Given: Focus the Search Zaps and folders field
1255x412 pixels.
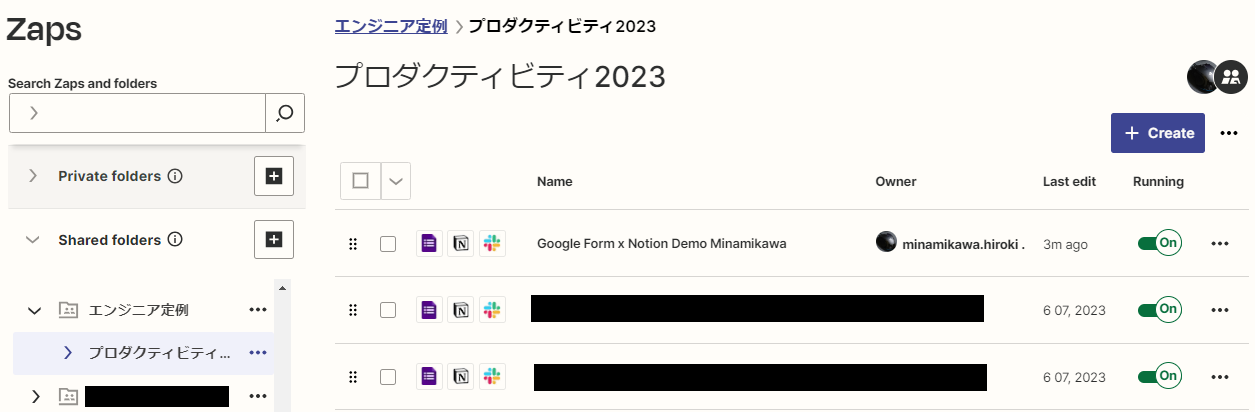Looking at the screenshot, I should tap(137, 113).
